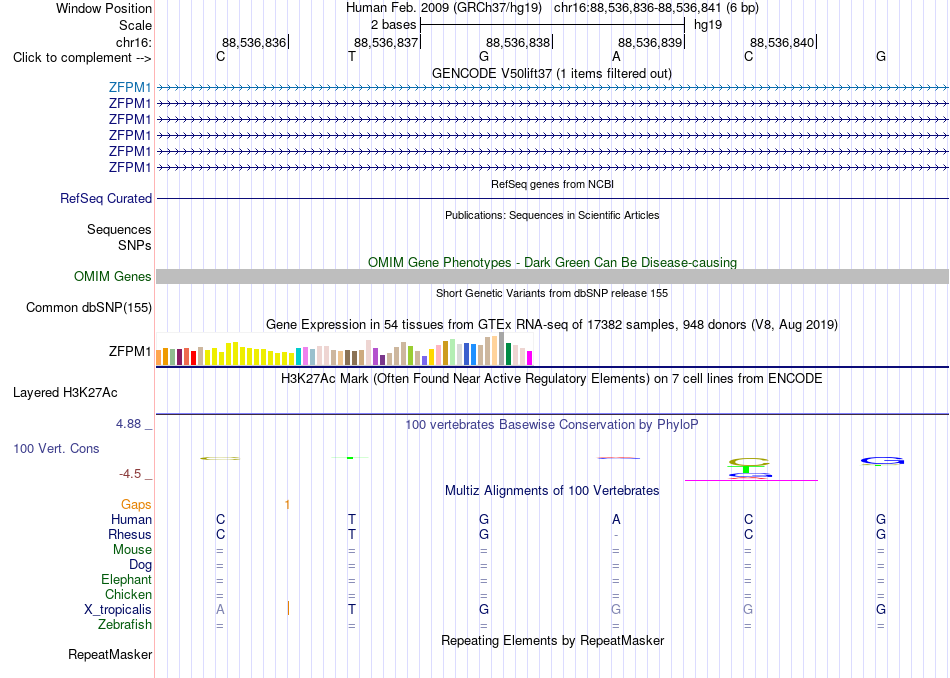Click the A base in X_tropicalis row
Image resolution: width=950 pixels, height=678 pixels.
click(x=220, y=610)
